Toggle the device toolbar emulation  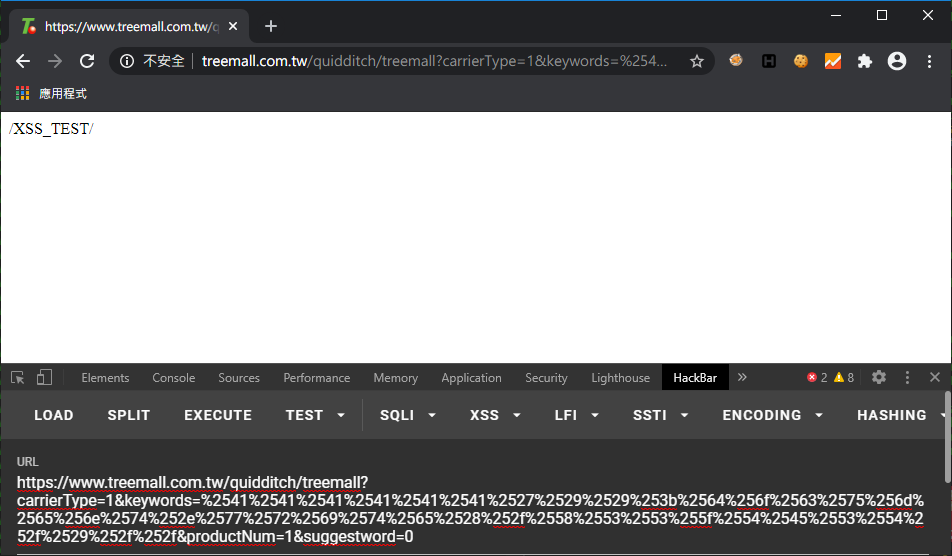pos(44,378)
